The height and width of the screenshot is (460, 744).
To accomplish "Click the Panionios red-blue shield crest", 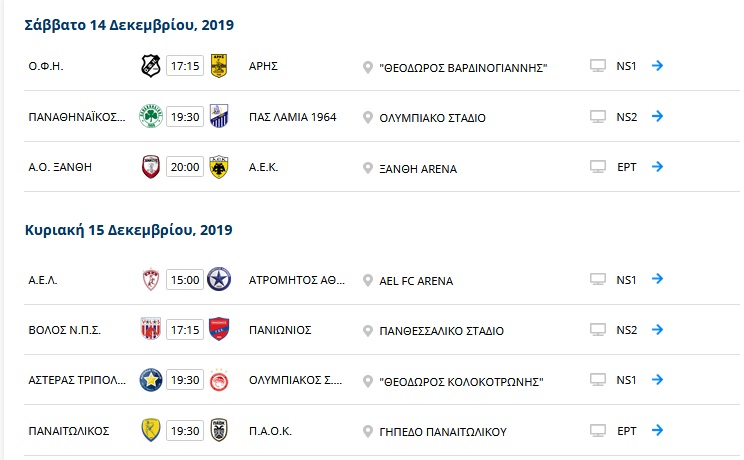I will point(219,329).
